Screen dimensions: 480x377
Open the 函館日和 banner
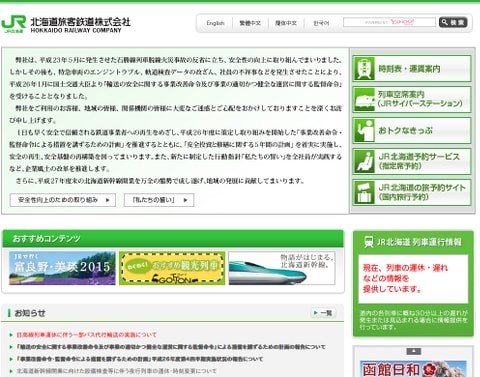(413, 369)
